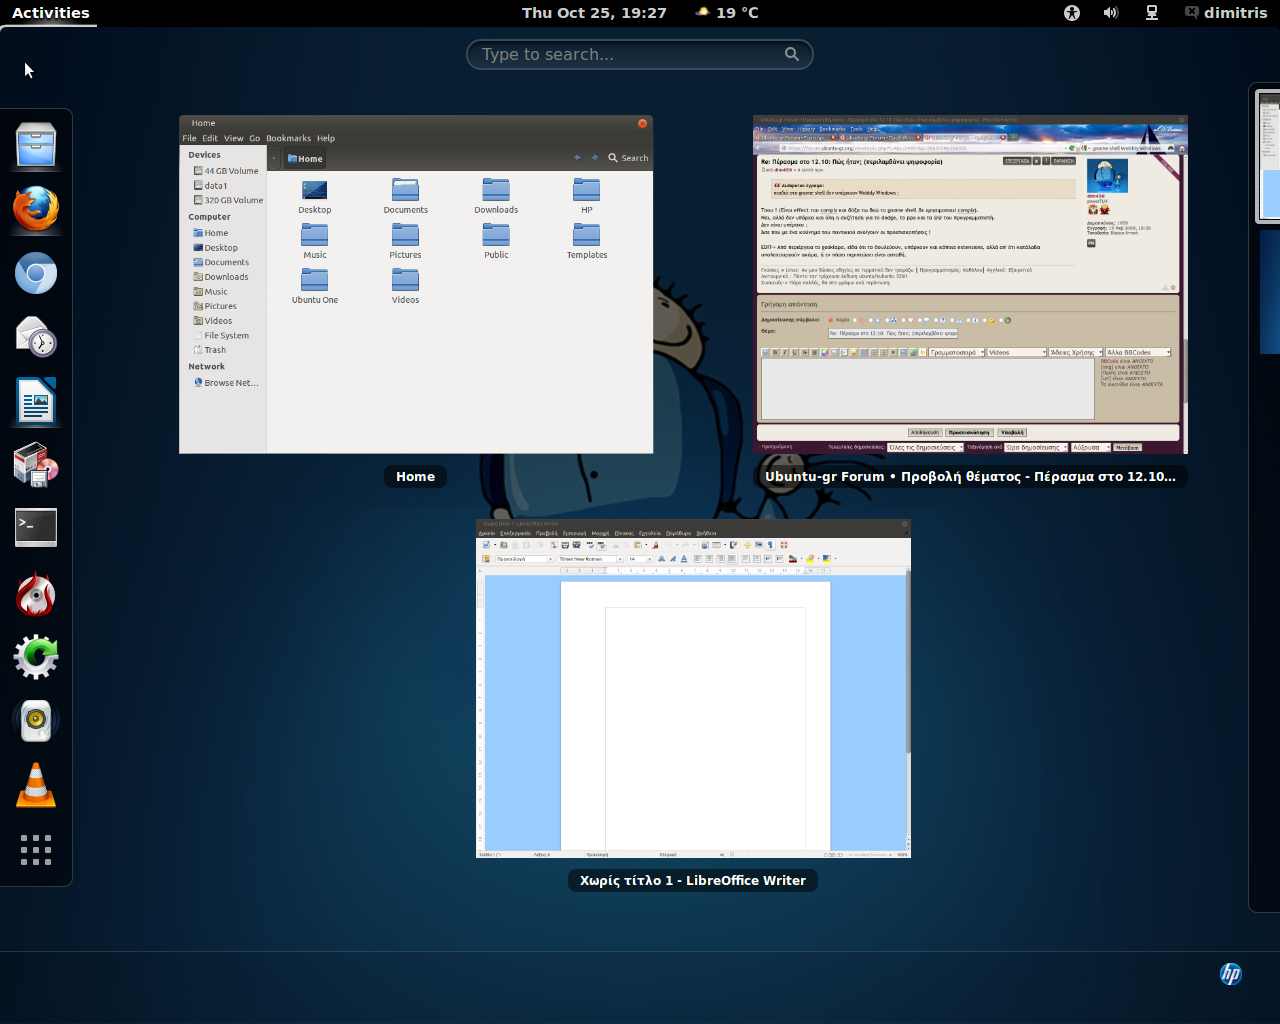Open the accessibility menu in top bar
Screen dimensions: 1280x1024
point(1072,13)
